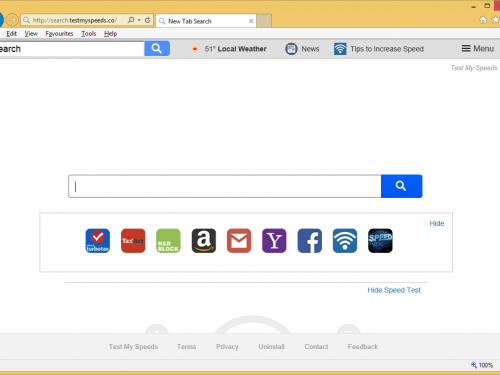Refresh the page with reload icon
The height and width of the screenshot is (375, 500).
pos(147,20)
